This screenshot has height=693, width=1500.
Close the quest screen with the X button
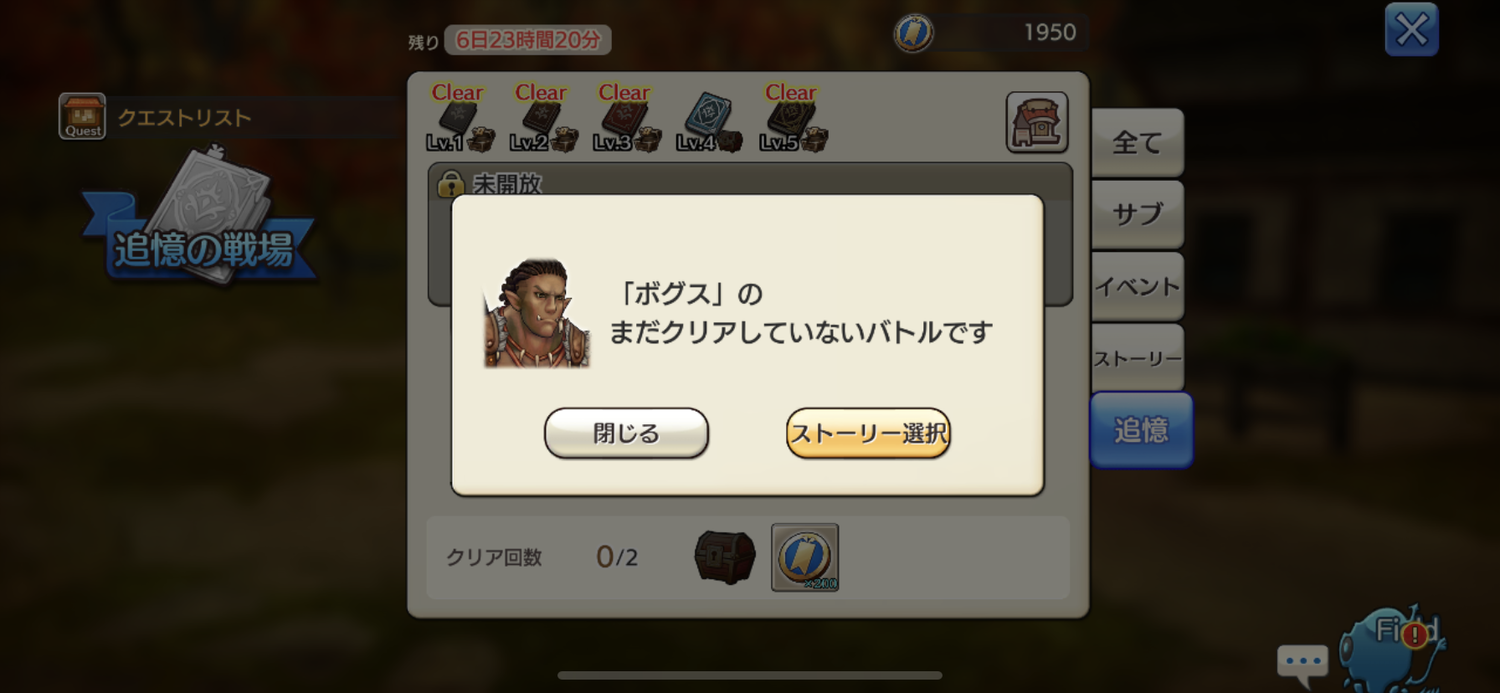pyautogui.click(x=1411, y=30)
